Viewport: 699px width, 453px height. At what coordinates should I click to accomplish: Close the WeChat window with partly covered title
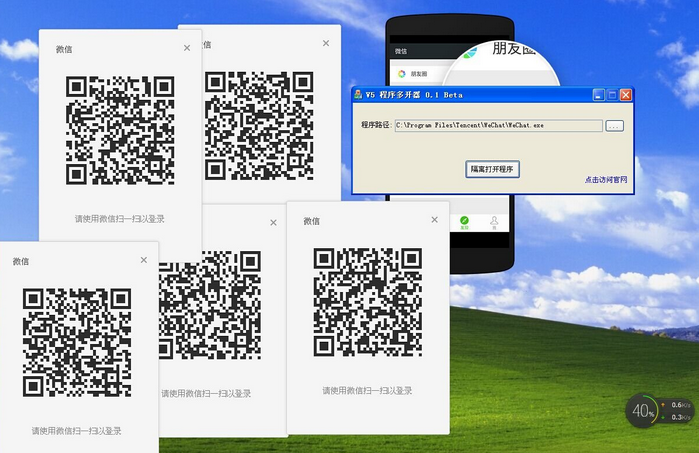(326, 43)
